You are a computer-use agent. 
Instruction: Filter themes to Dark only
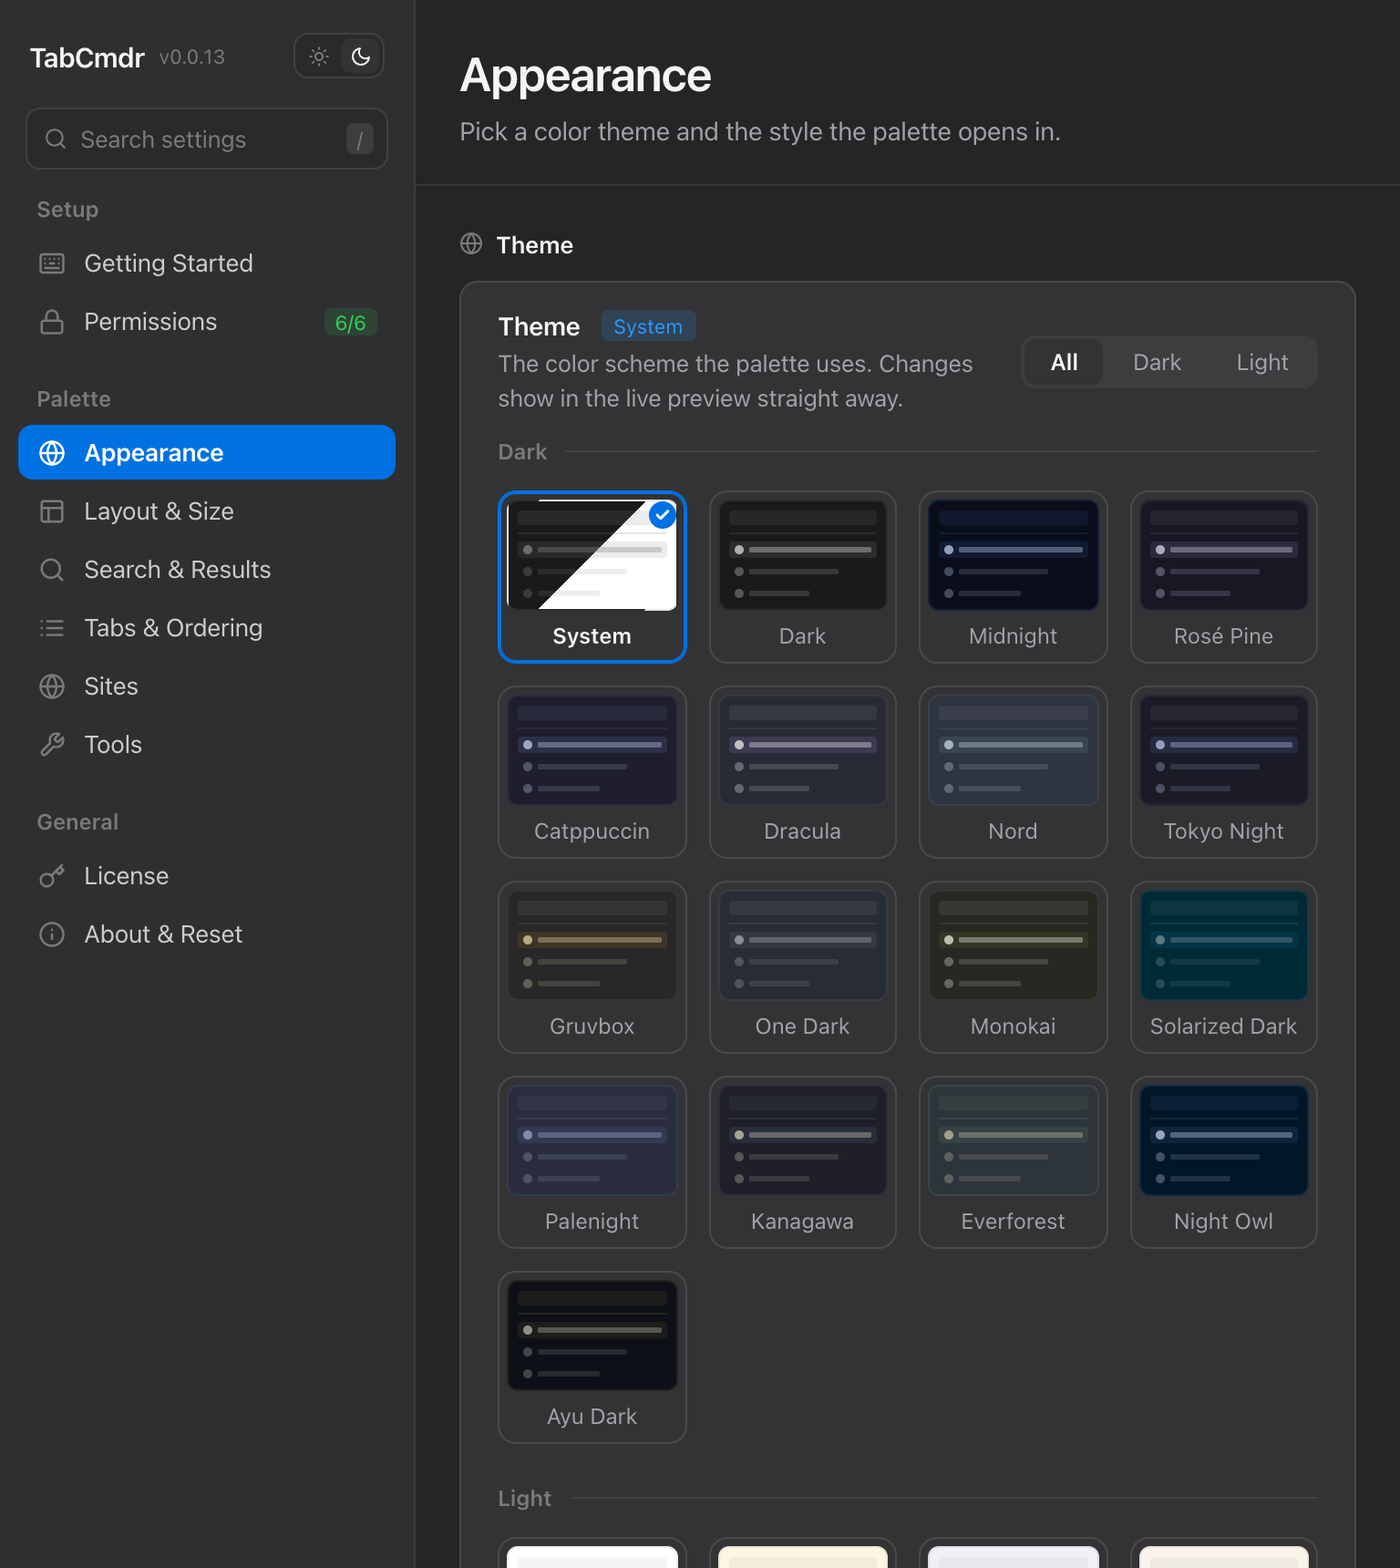1157,362
